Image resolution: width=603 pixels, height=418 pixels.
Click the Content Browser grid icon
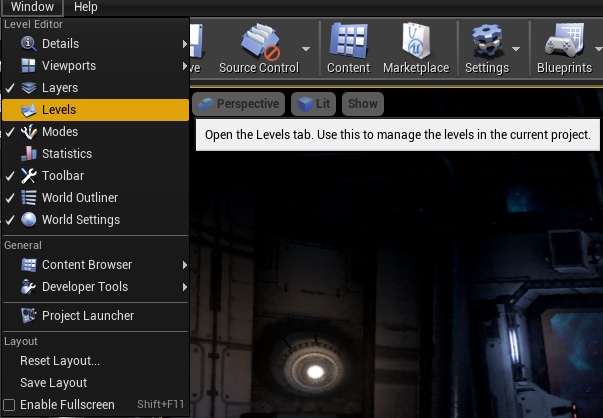(28, 265)
